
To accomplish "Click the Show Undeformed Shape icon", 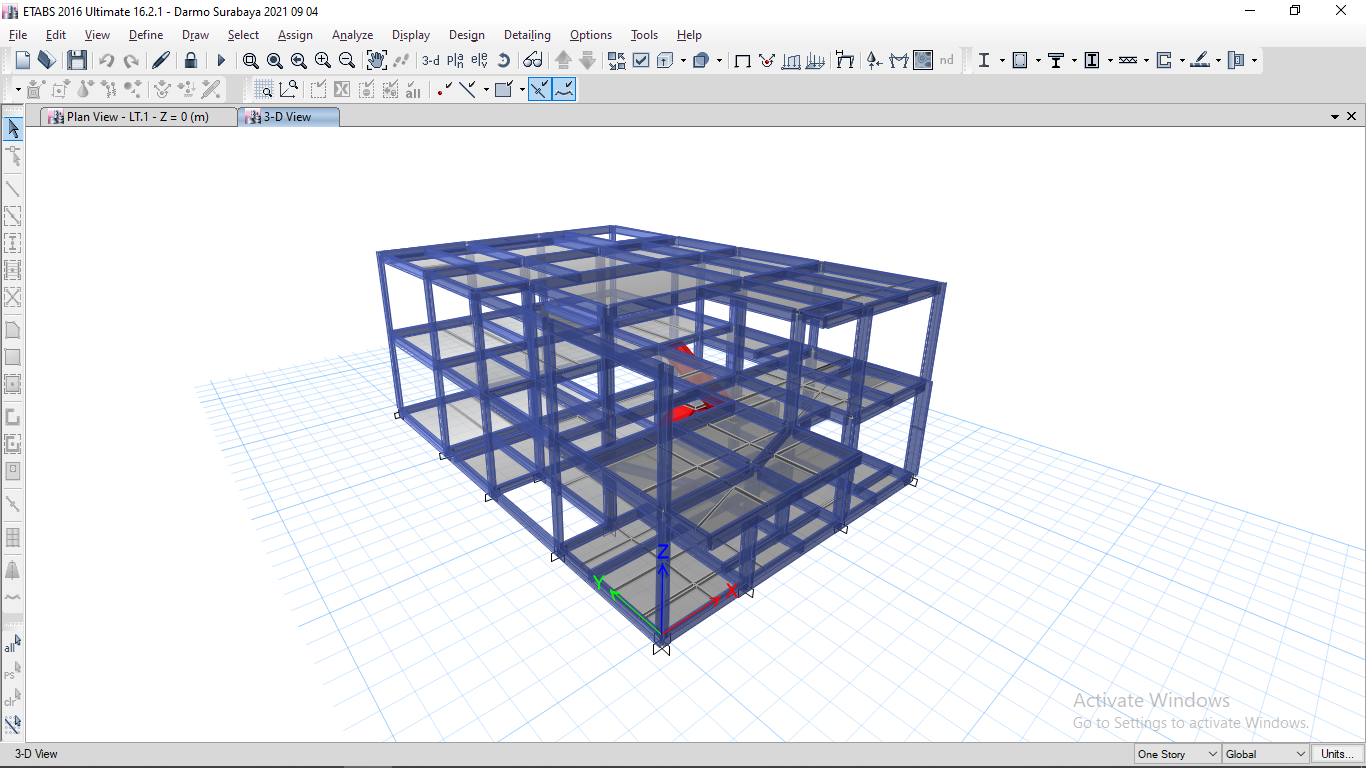I will tap(742, 60).
